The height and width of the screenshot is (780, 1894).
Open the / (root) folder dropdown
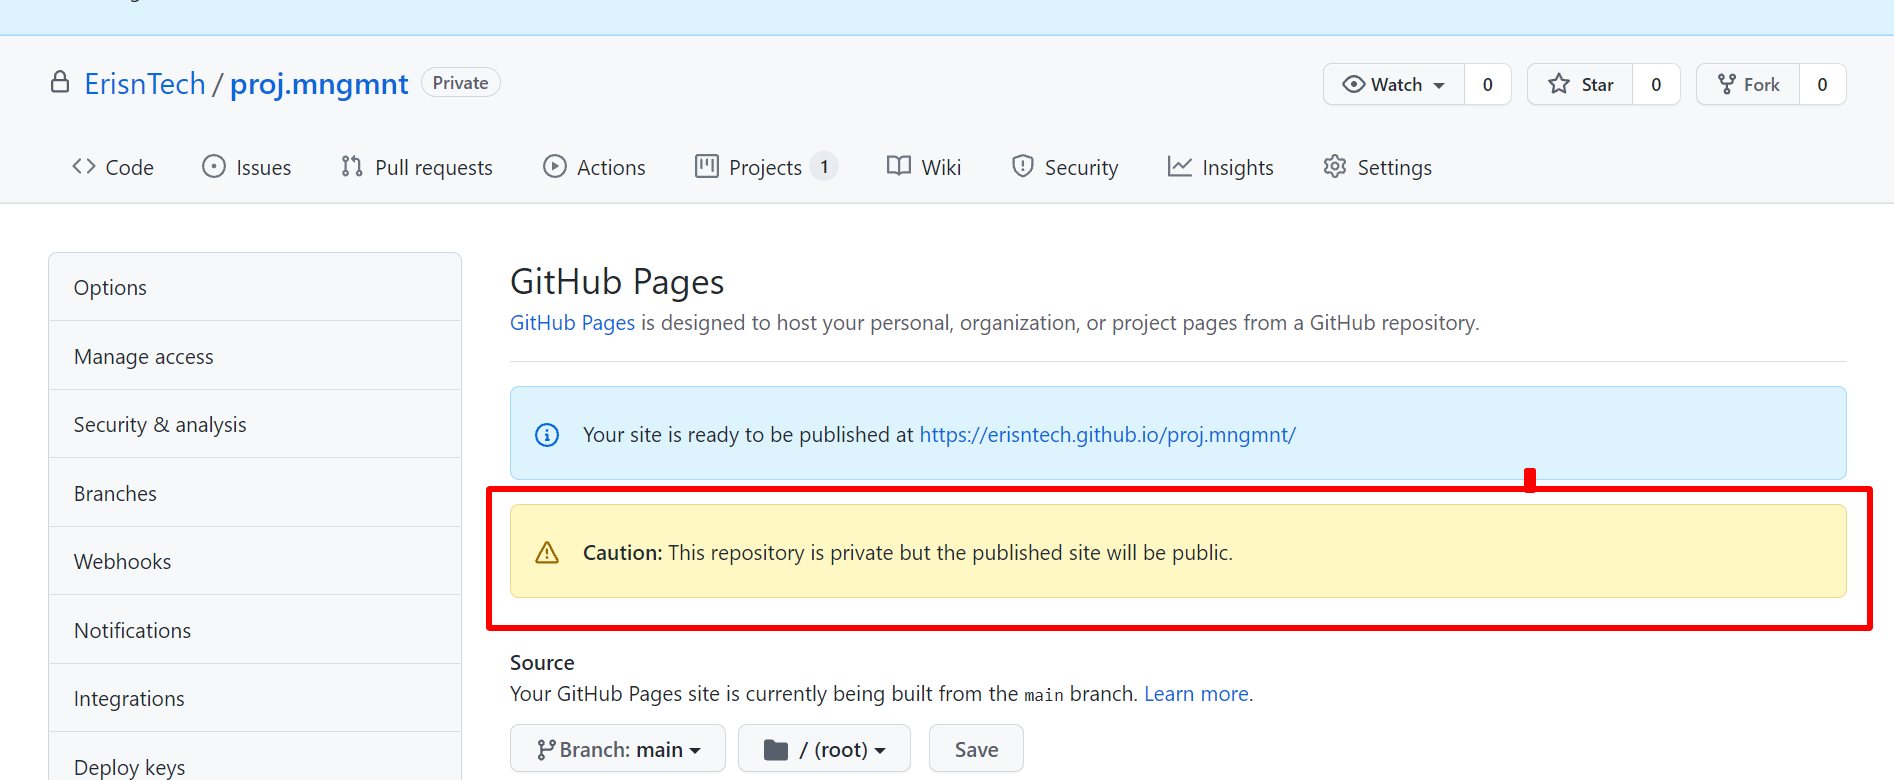click(825, 749)
